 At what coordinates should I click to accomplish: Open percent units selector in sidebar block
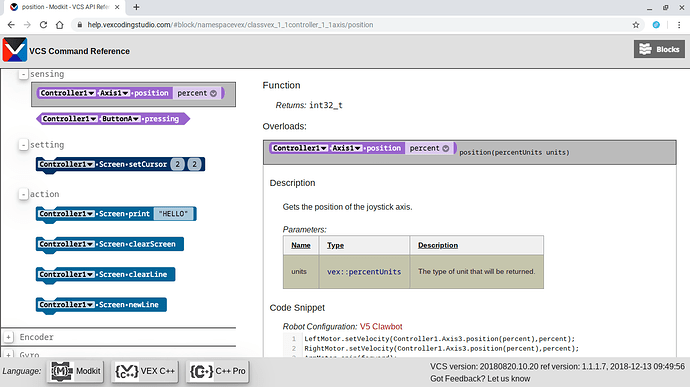(197, 93)
